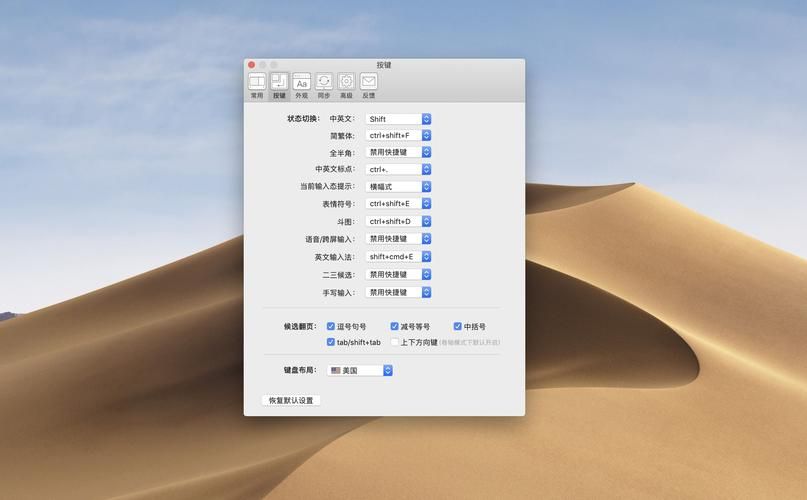This screenshot has width=807, height=500.
Task: Open the 英文输入法 shift+cmd+E dropdown
Action: (398, 256)
